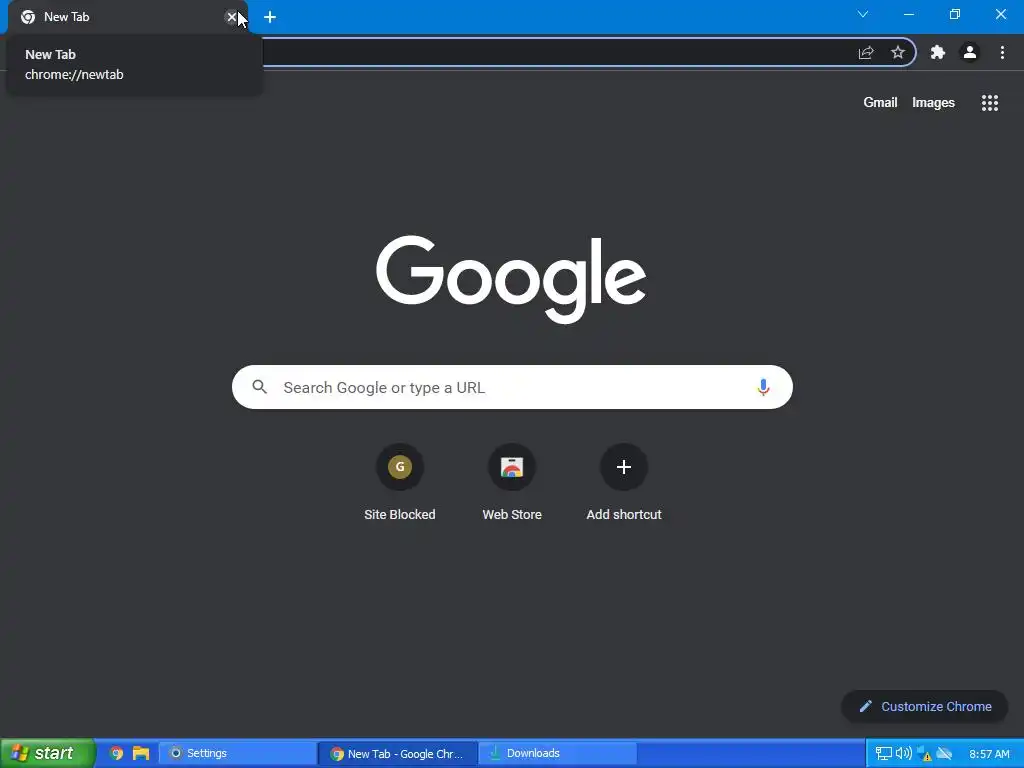This screenshot has height=768, width=1024.
Task: Open the profile avatar menu
Action: pyautogui.click(x=970, y=52)
